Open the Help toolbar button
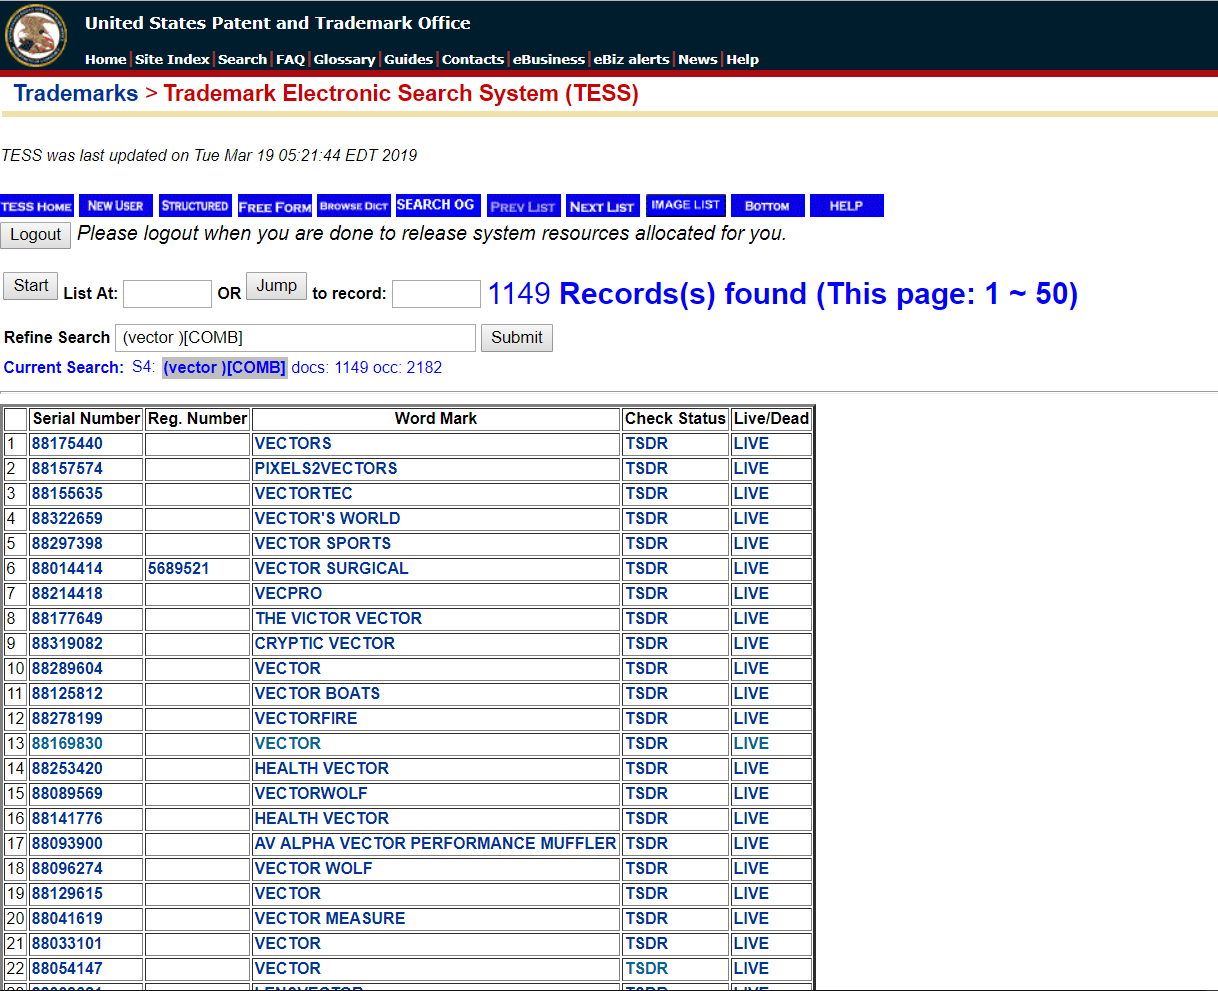 [846, 206]
